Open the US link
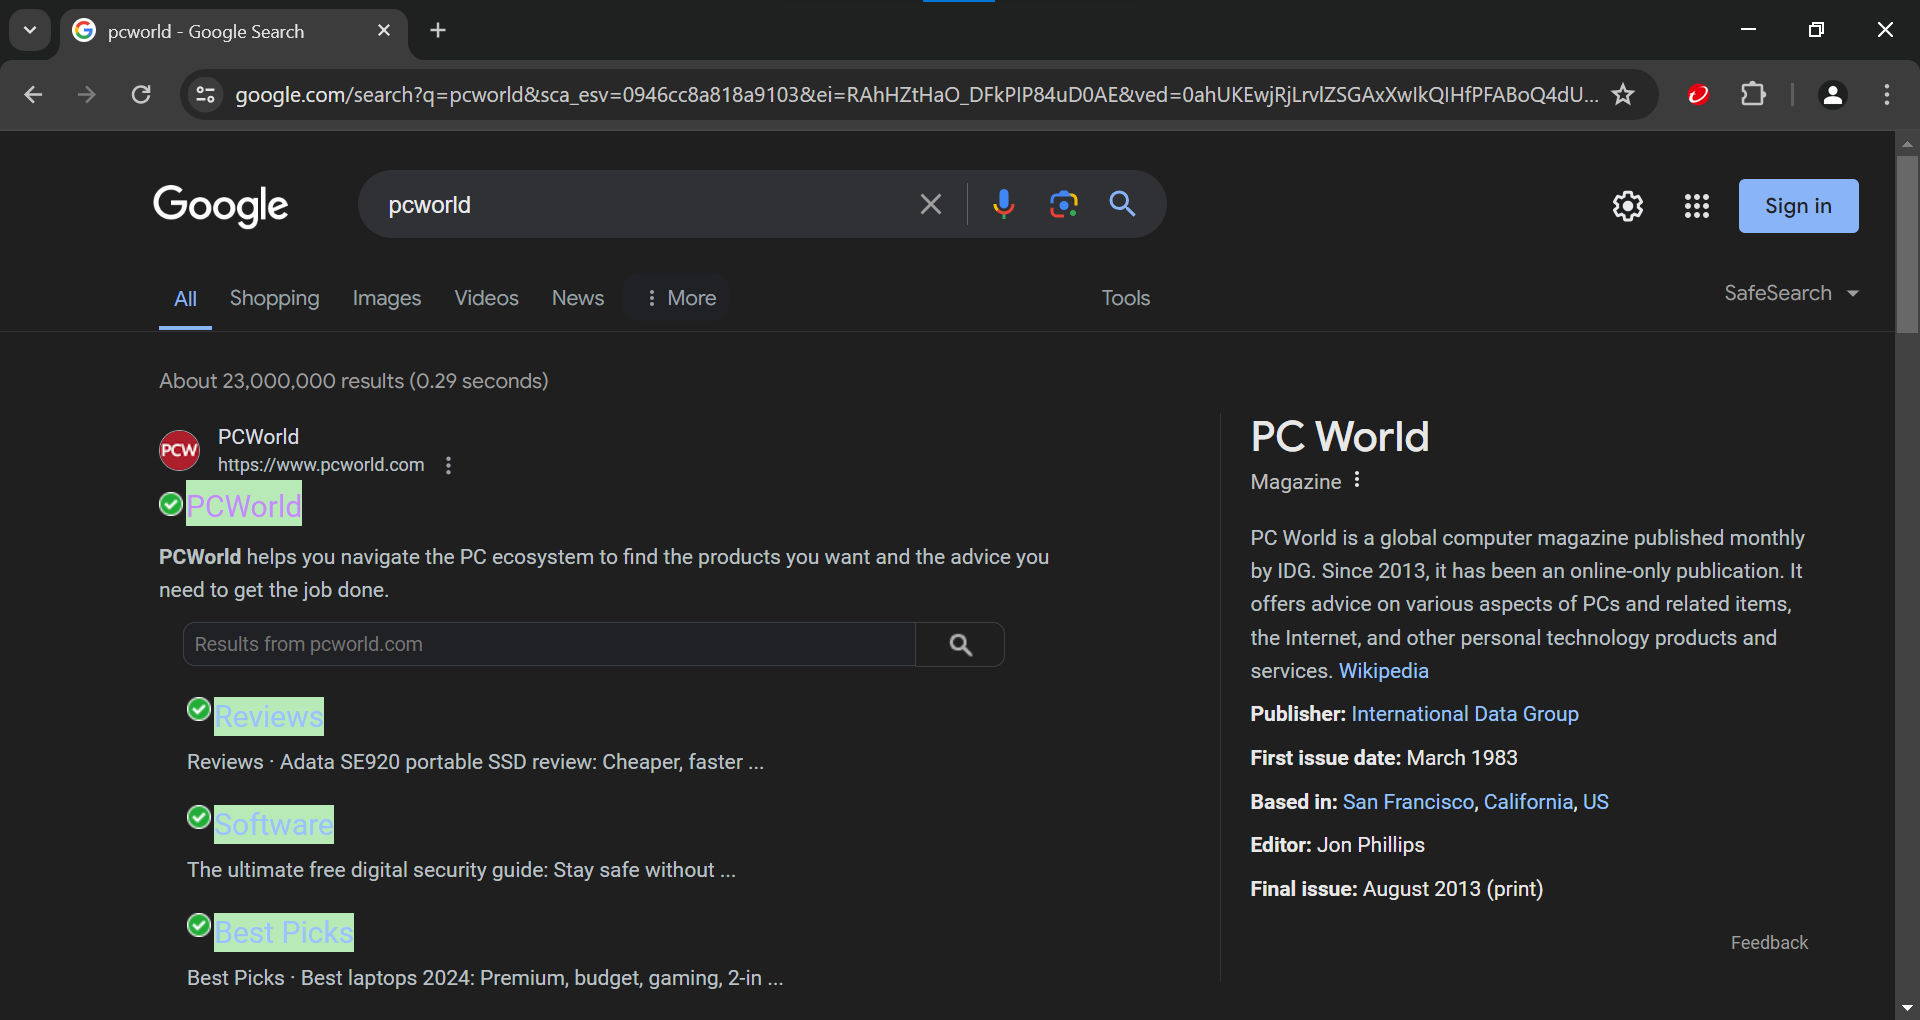 1595,802
